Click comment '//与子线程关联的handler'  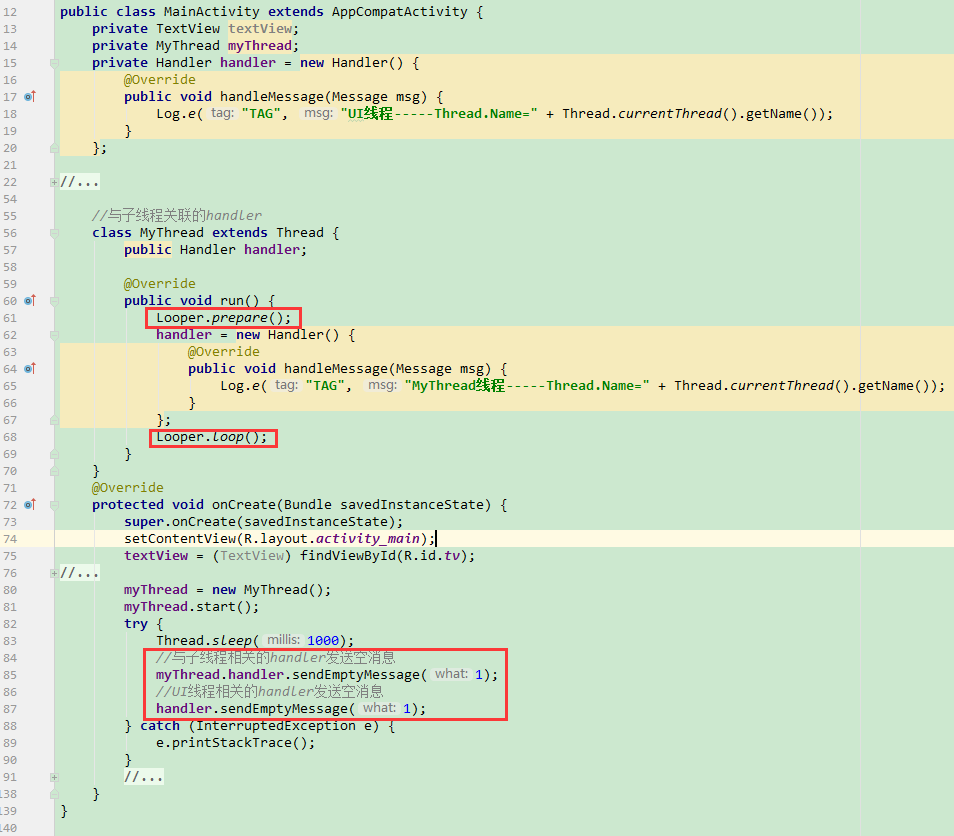point(177,215)
